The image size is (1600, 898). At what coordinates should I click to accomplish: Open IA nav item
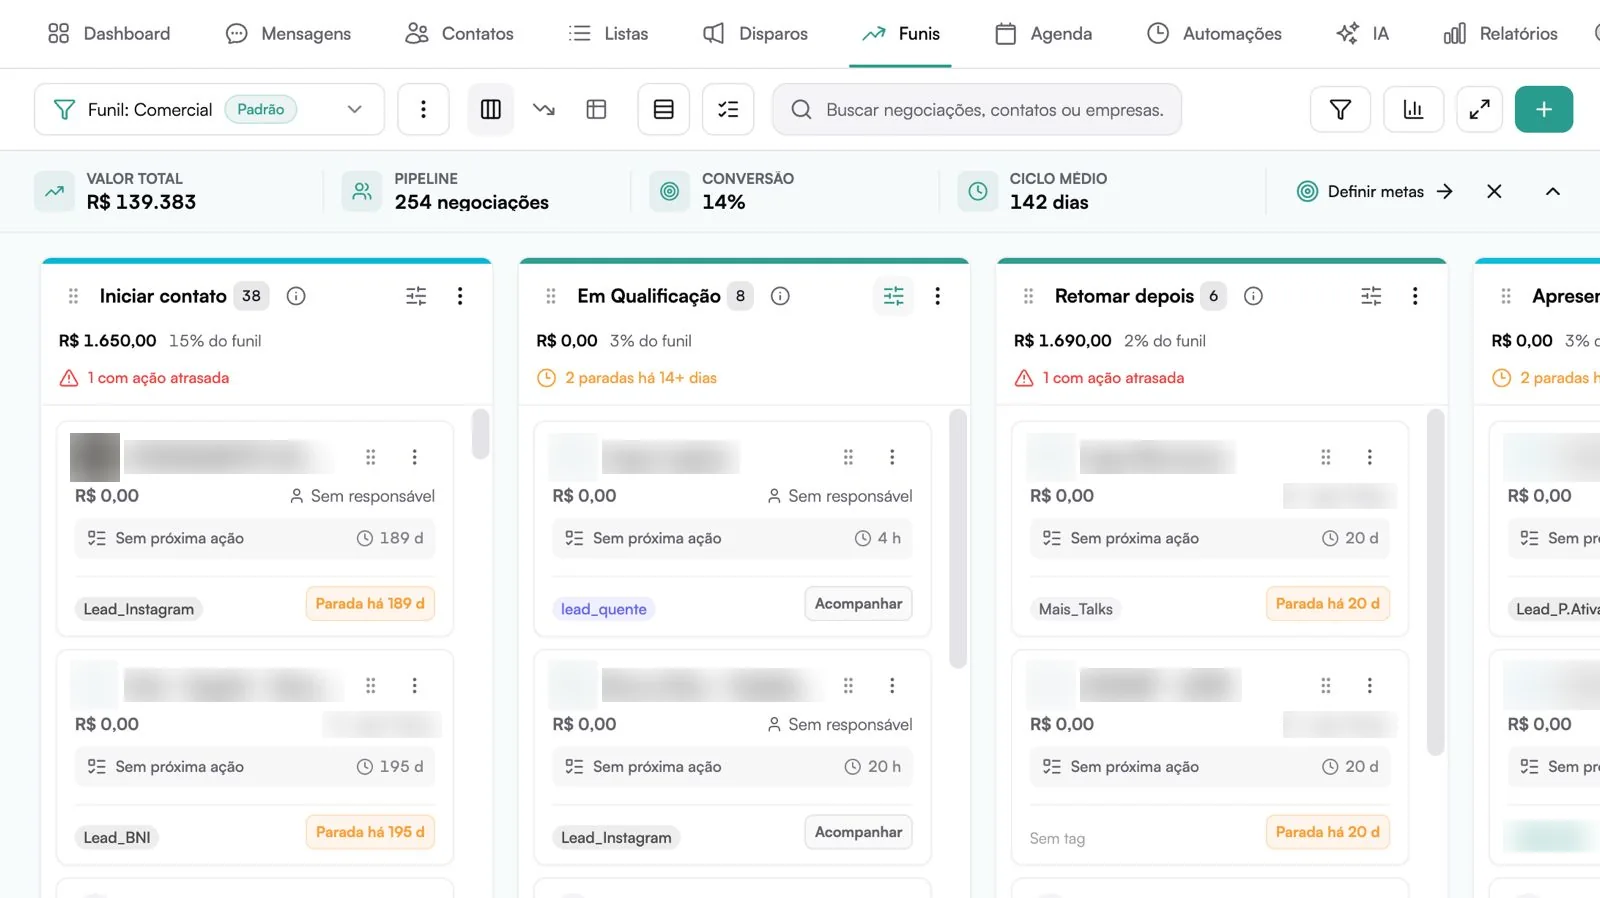pos(1363,33)
